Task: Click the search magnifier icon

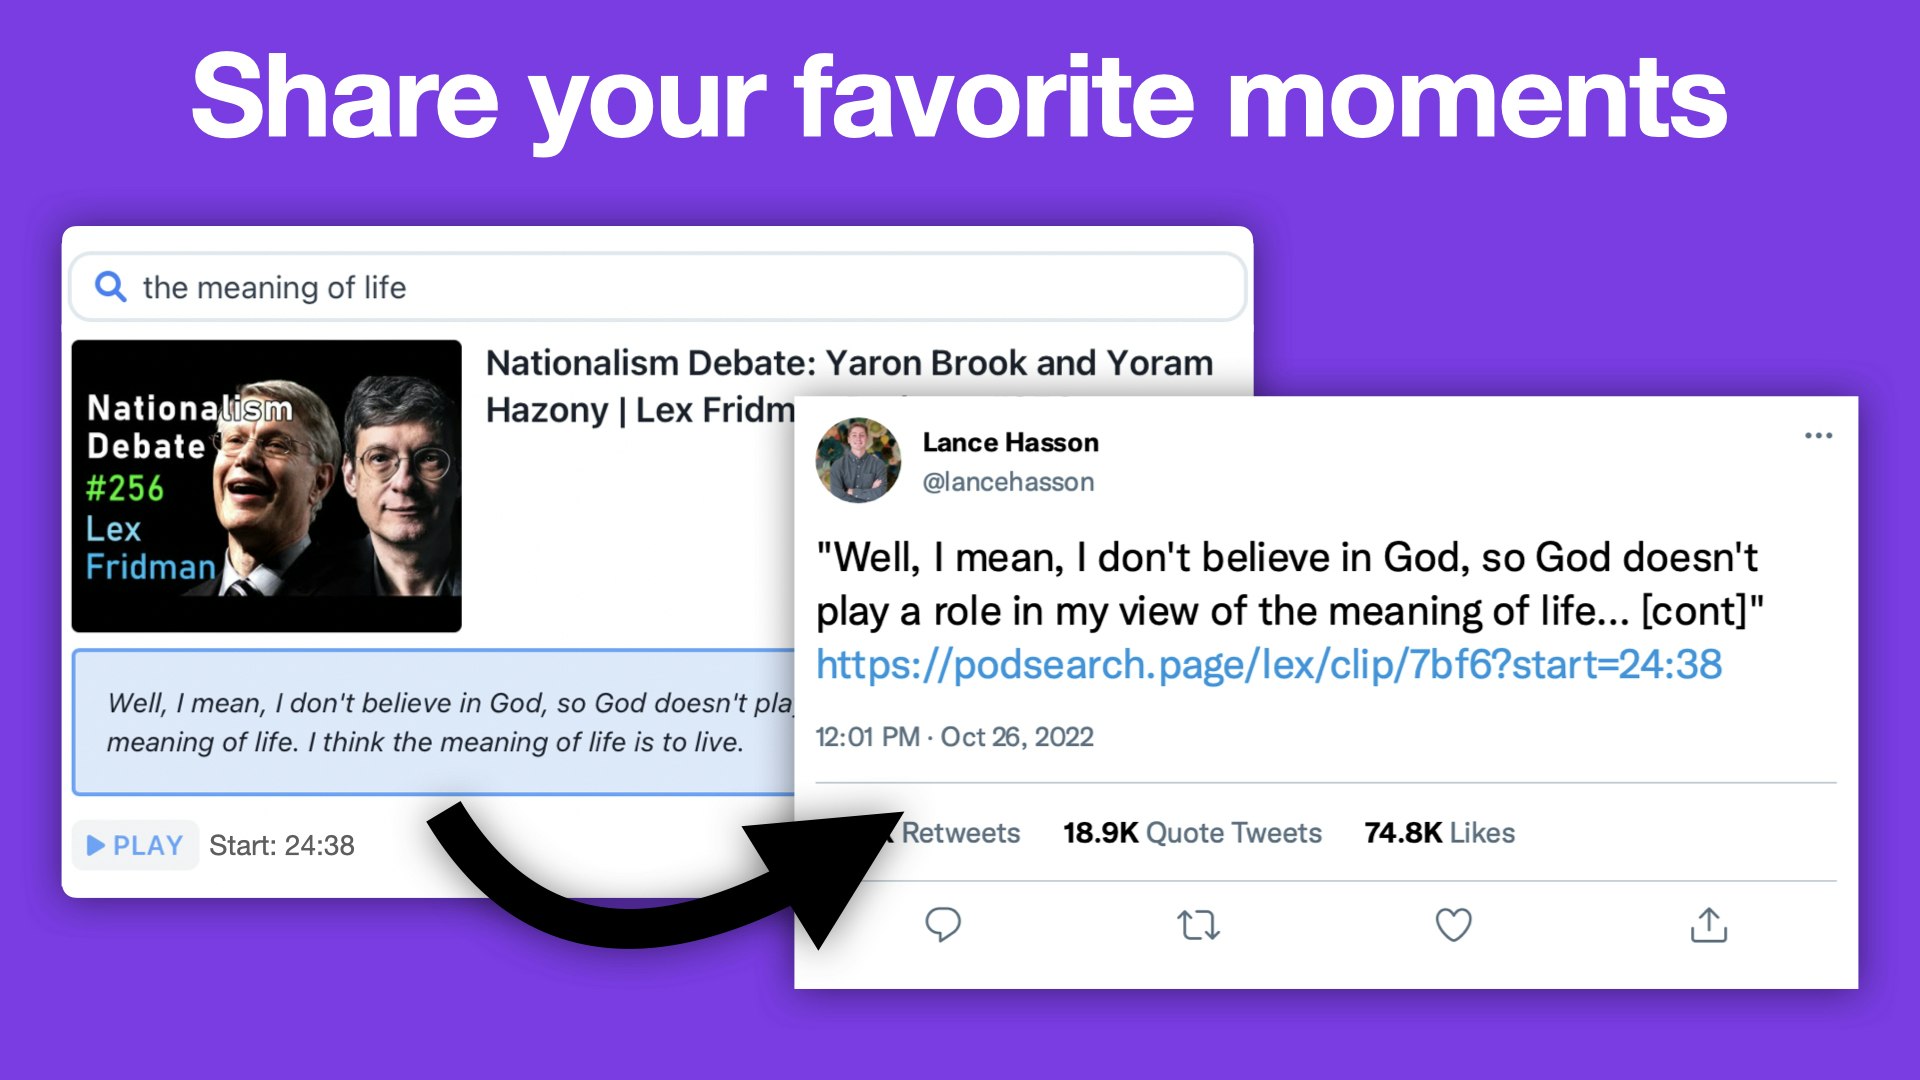Action: point(110,287)
